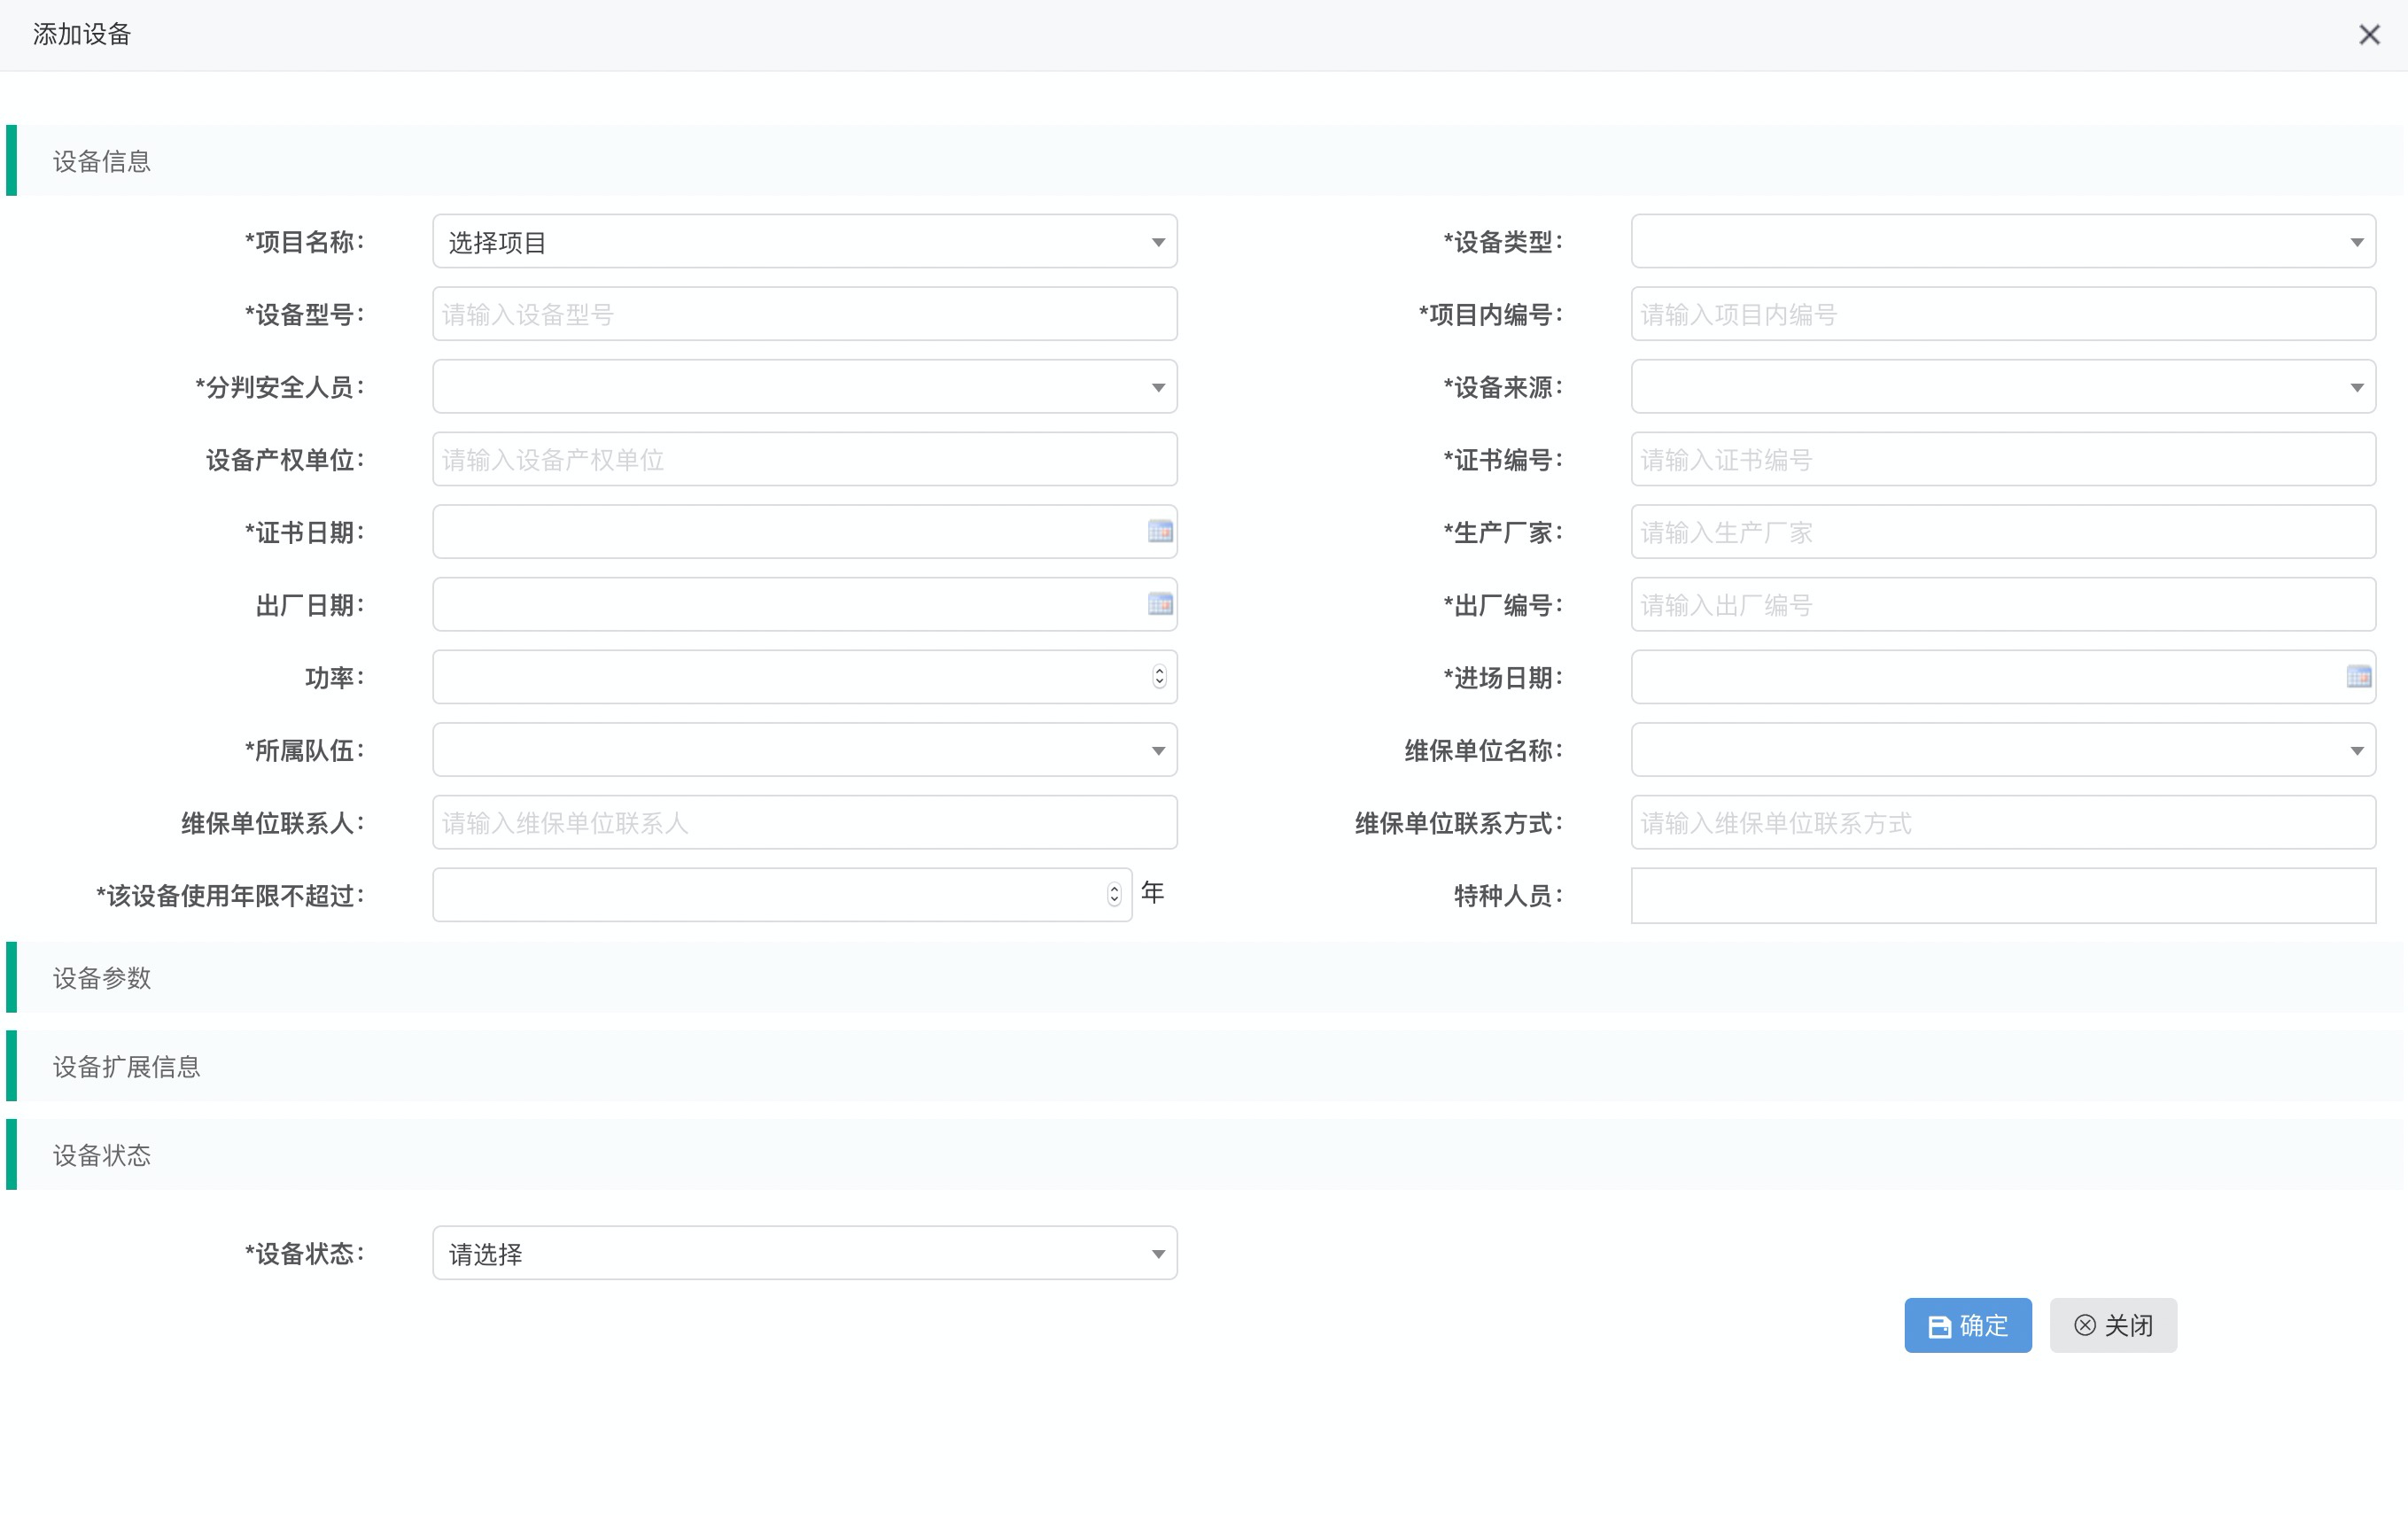This screenshot has width=2408, height=1515.
Task: Focus the 特种人员 input box
Action: click(2002, 895)
